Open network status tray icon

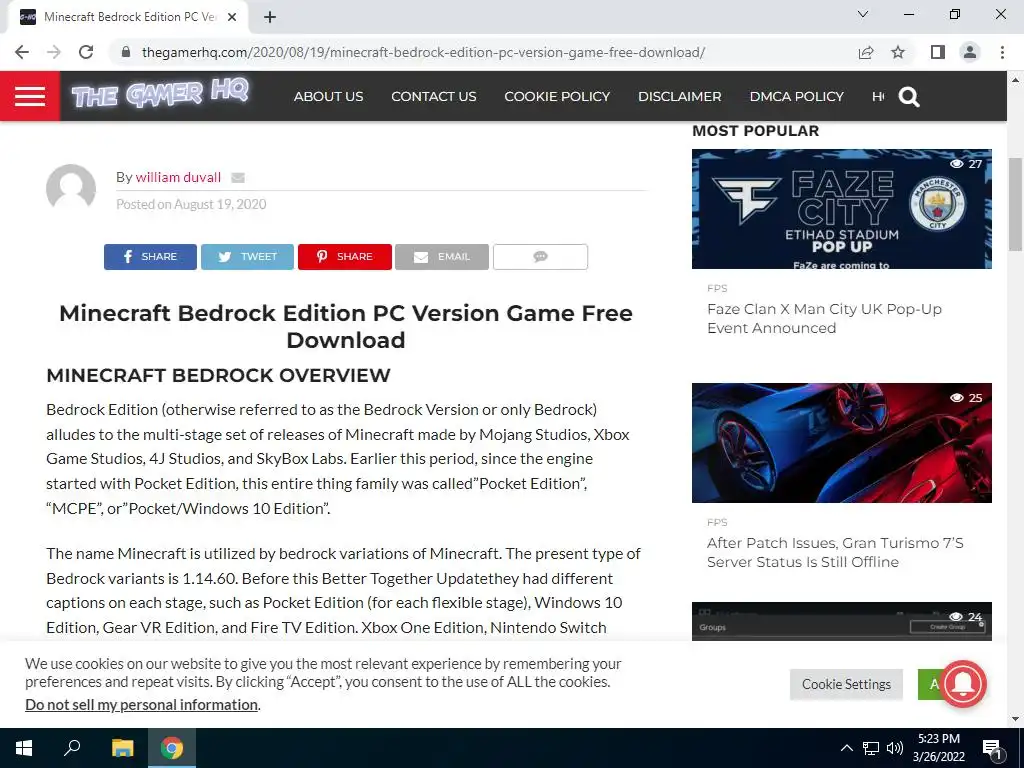871,748
